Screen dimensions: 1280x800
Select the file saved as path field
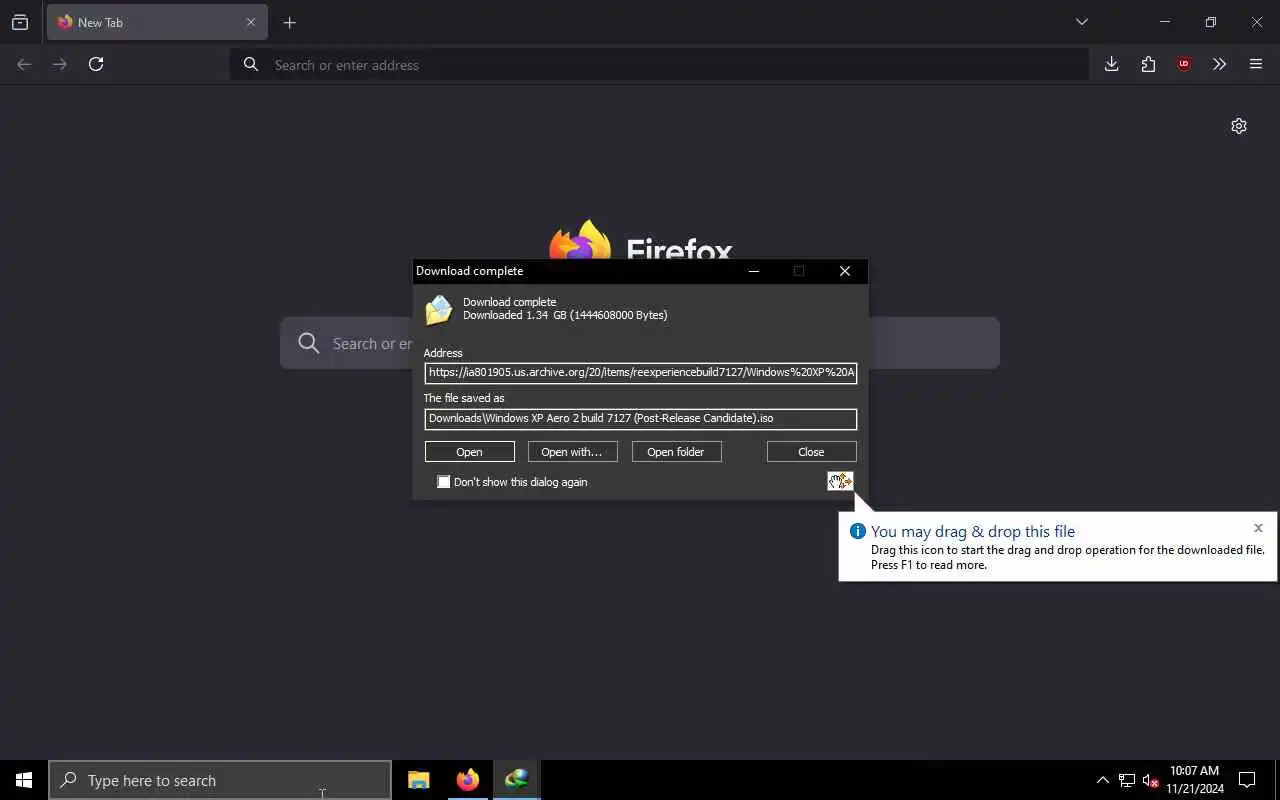[641, 419]
